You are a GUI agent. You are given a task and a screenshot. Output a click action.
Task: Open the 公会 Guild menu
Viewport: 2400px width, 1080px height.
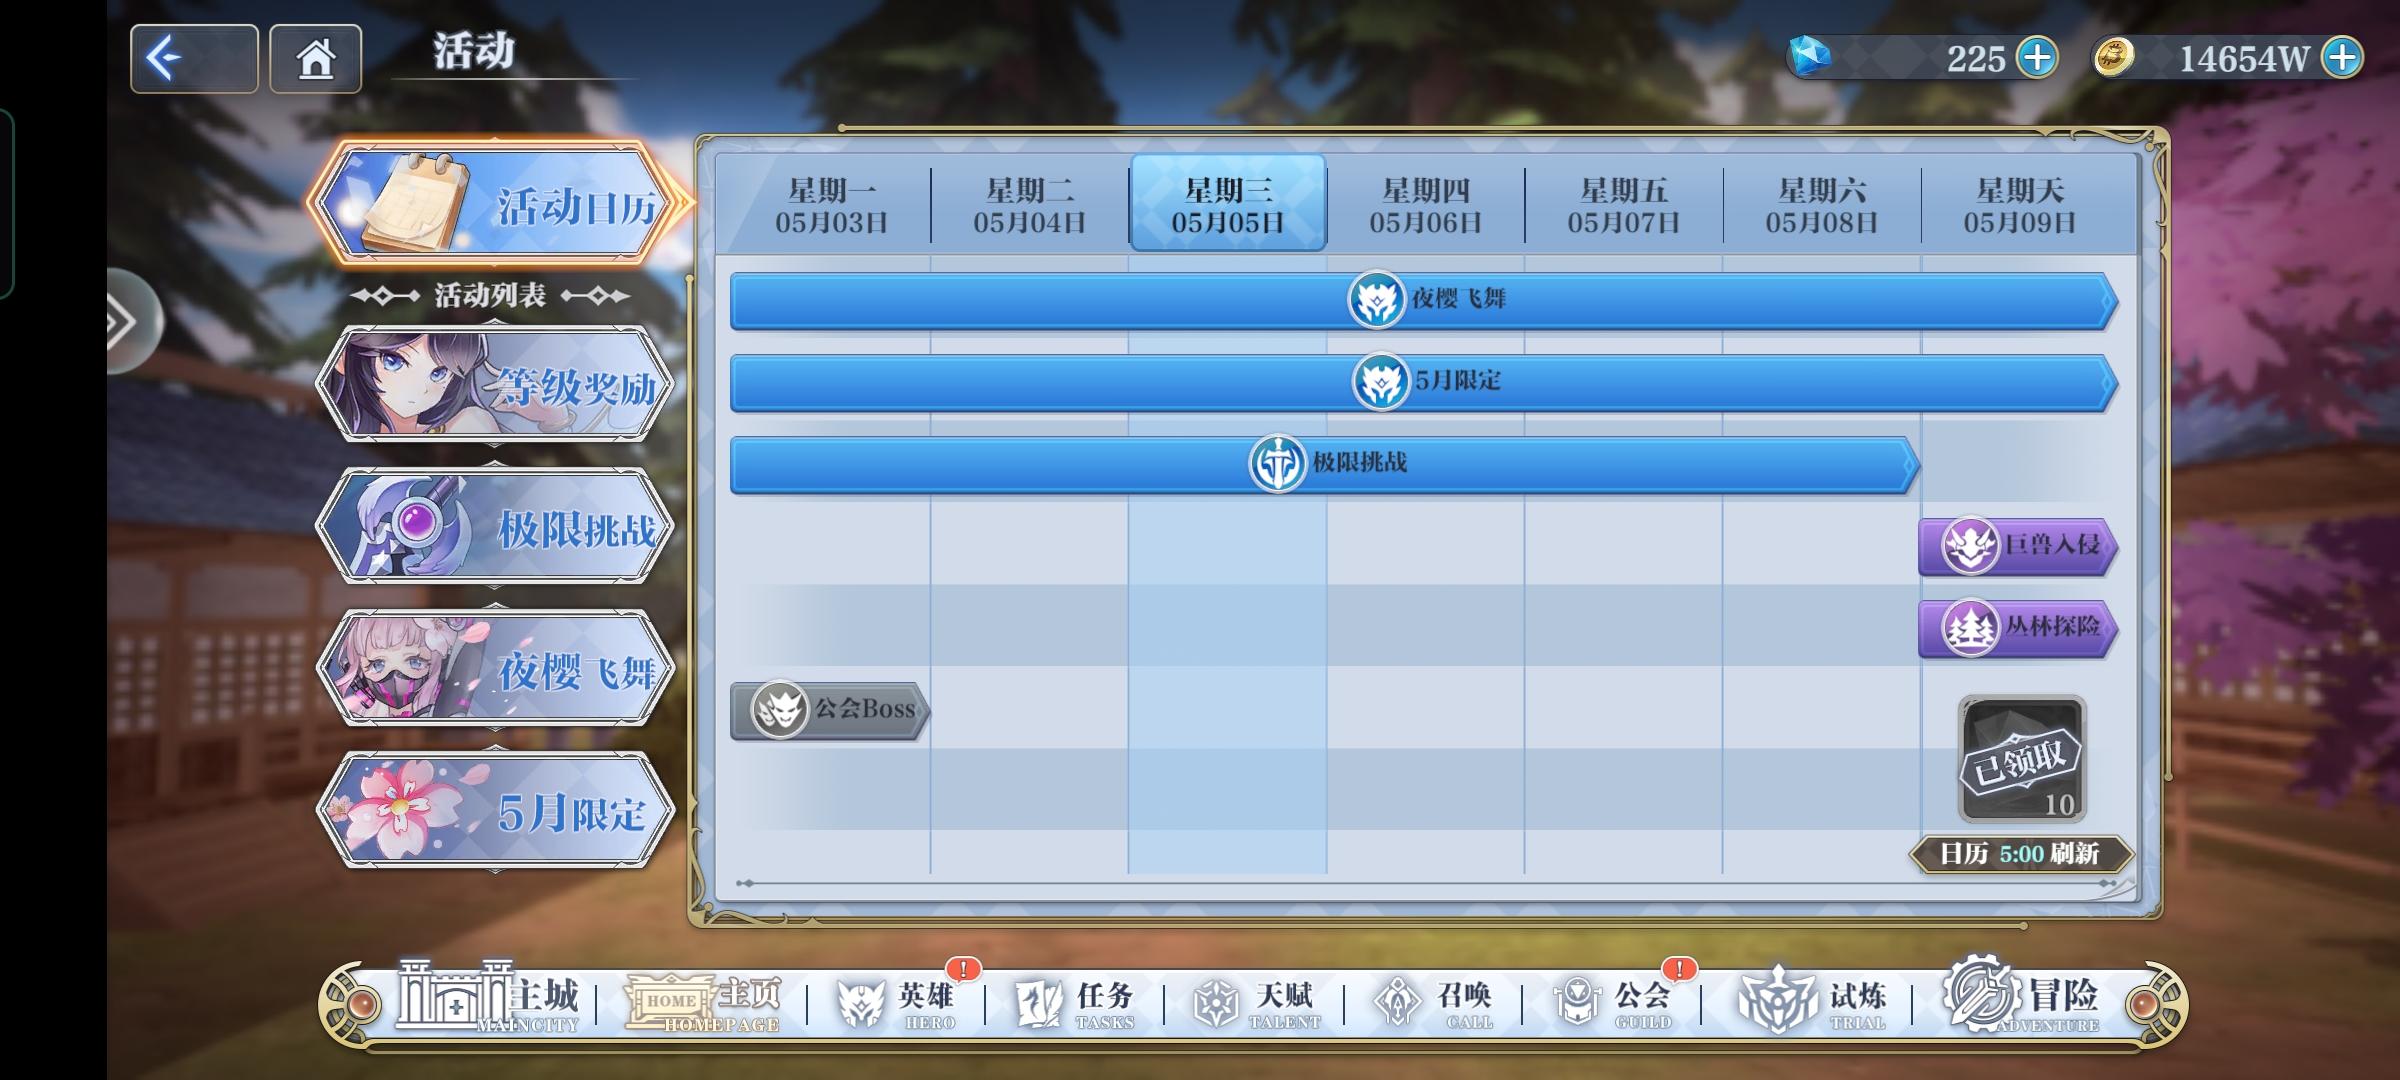click(1612, 1003)
